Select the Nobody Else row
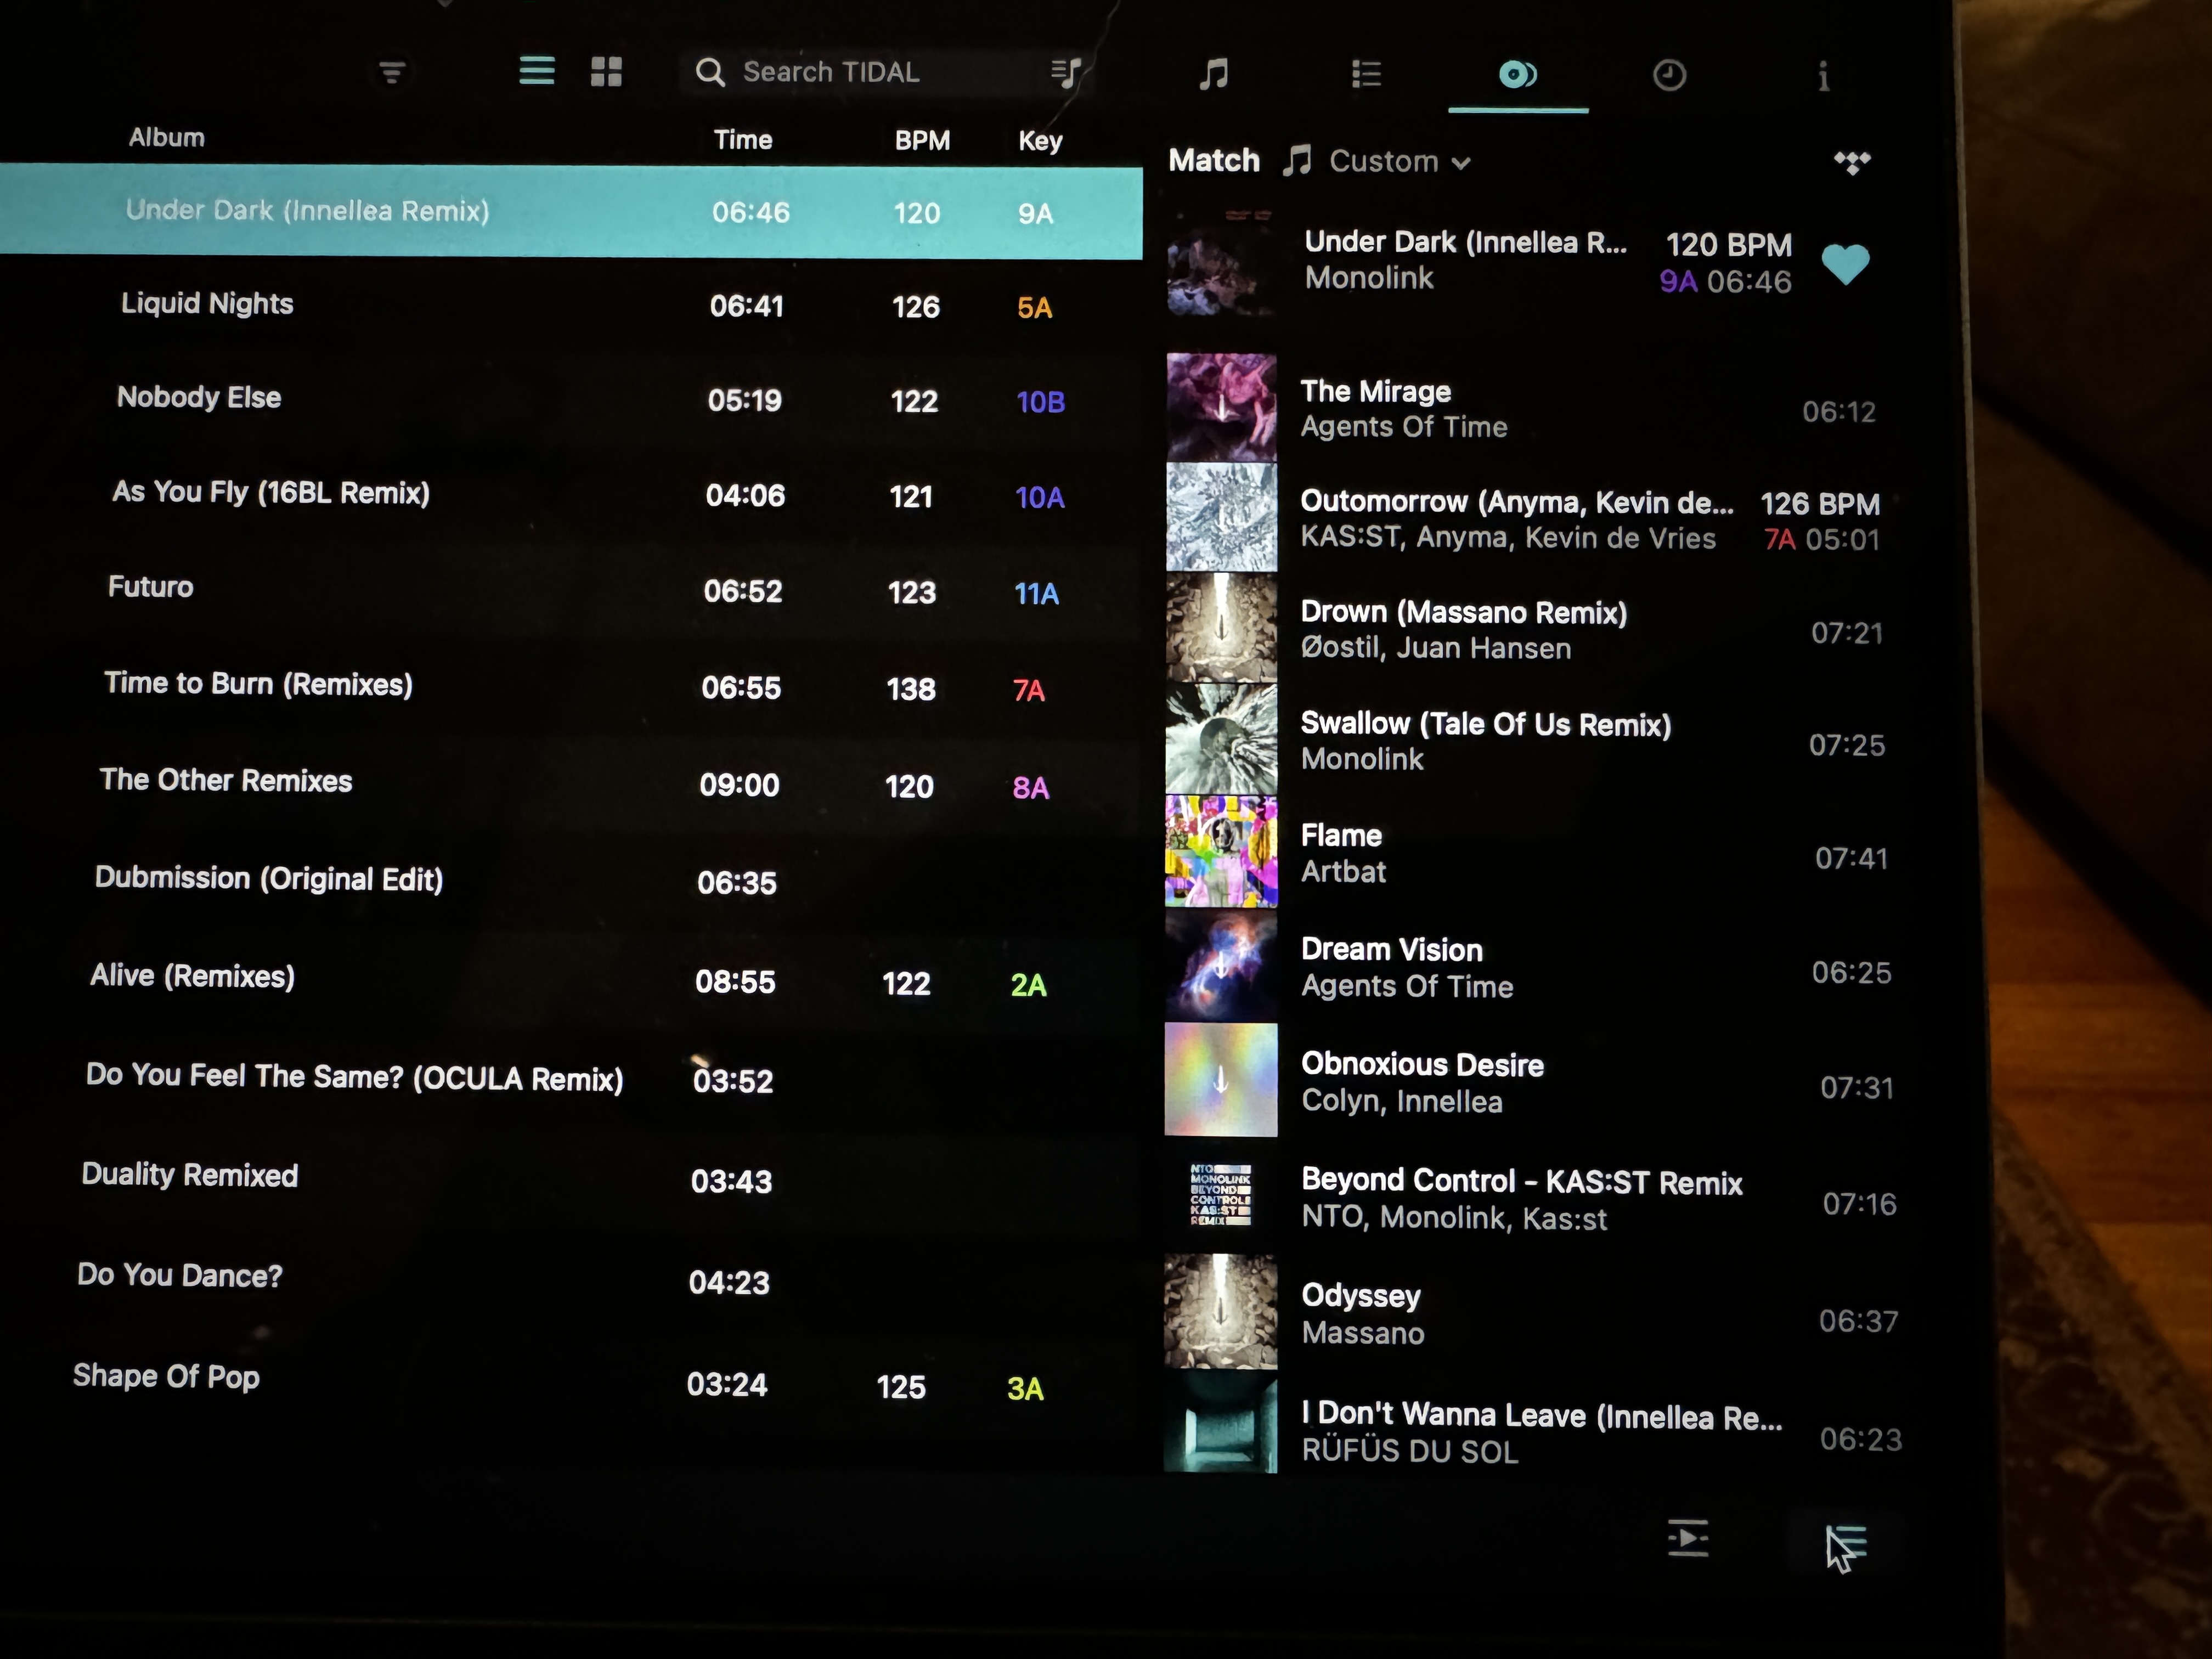Screen dimensions: 2212x1659 [570, 399]
